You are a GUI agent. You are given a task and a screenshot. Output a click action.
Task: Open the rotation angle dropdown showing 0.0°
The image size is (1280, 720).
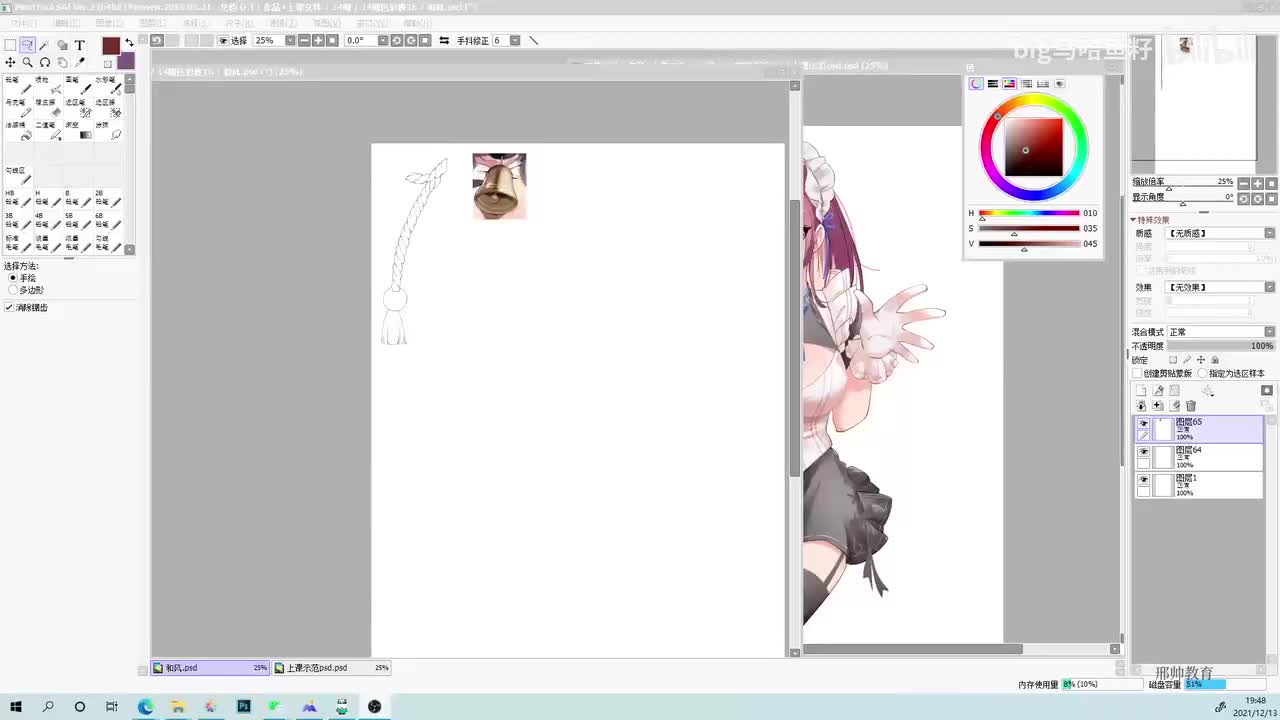tap(382, 41)
